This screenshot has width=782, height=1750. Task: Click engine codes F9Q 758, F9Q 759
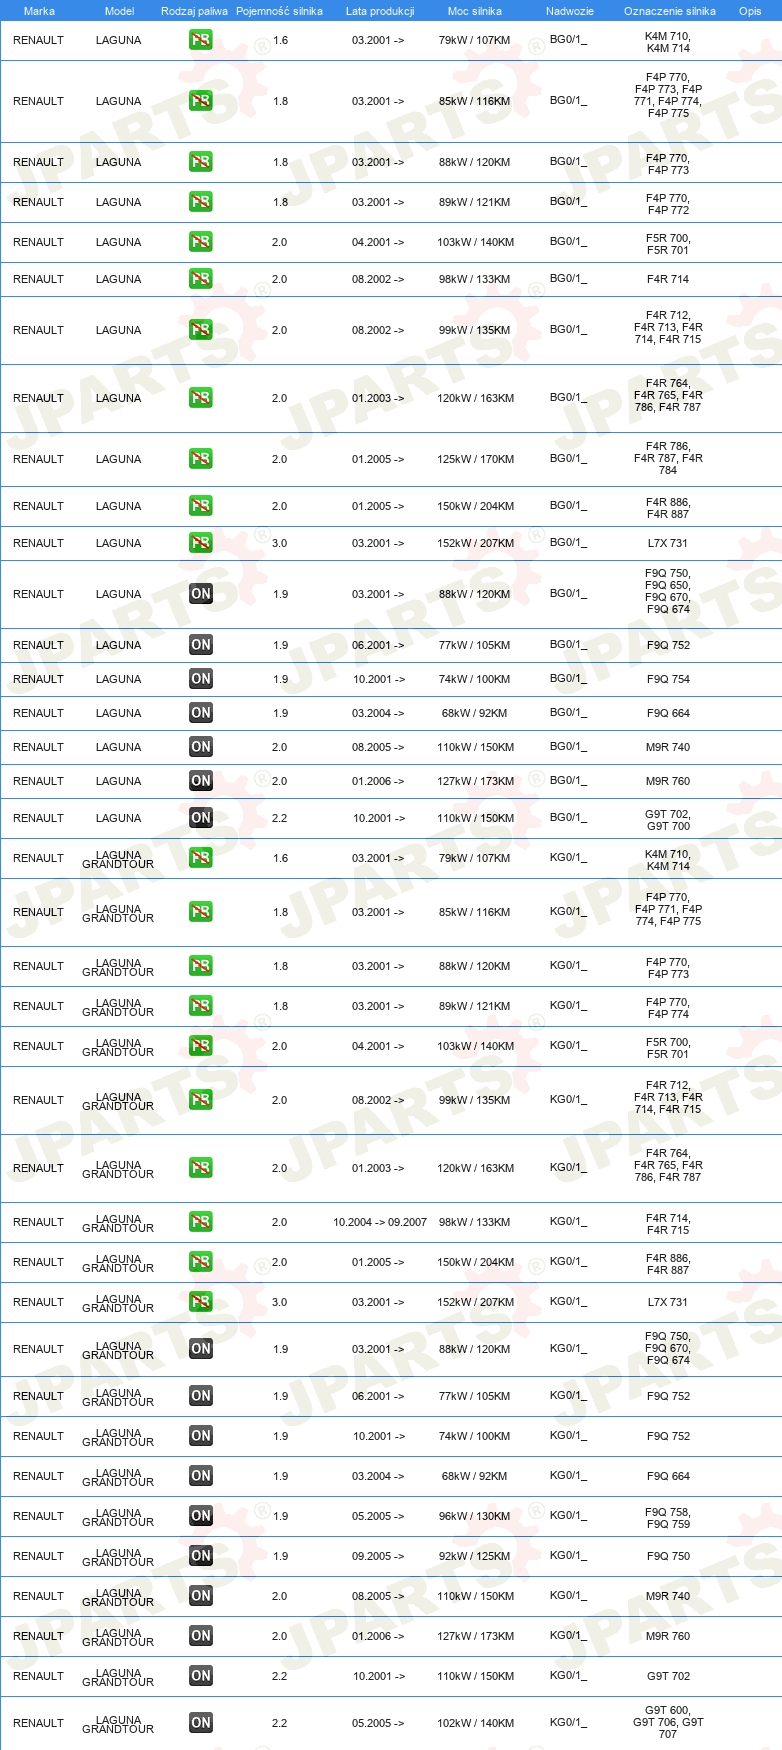pos(668,1518)
